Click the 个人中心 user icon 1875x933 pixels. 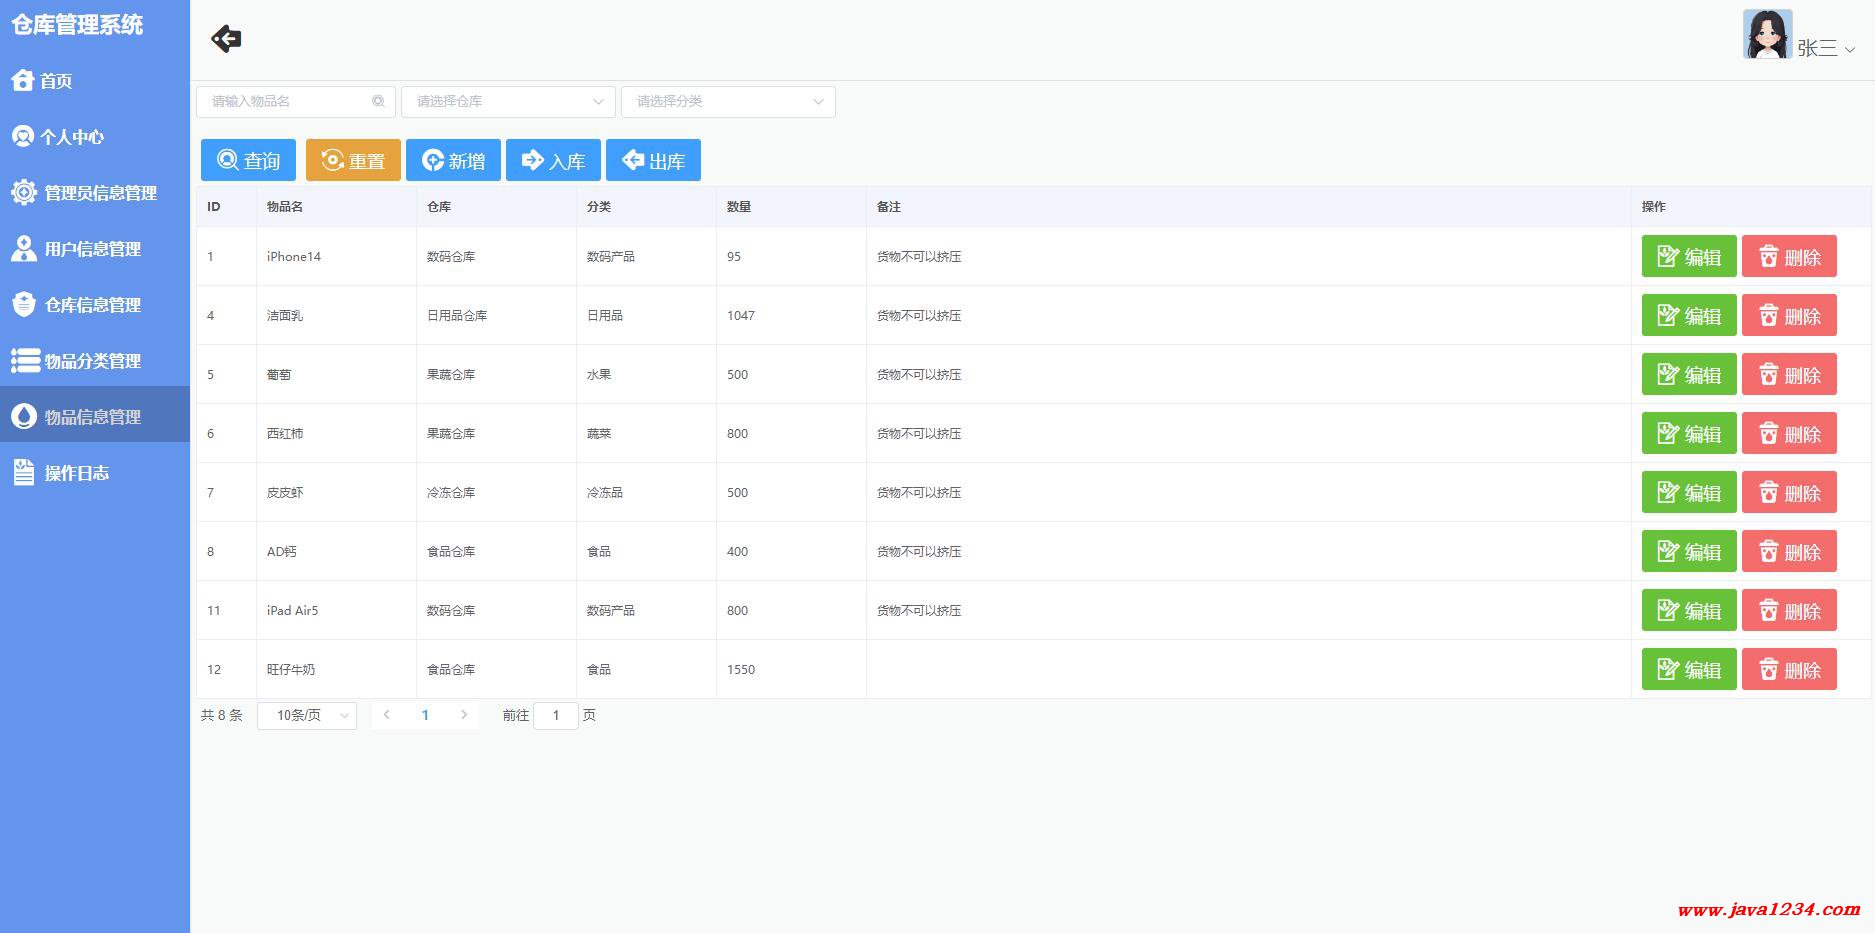click(x=23, y=136)
